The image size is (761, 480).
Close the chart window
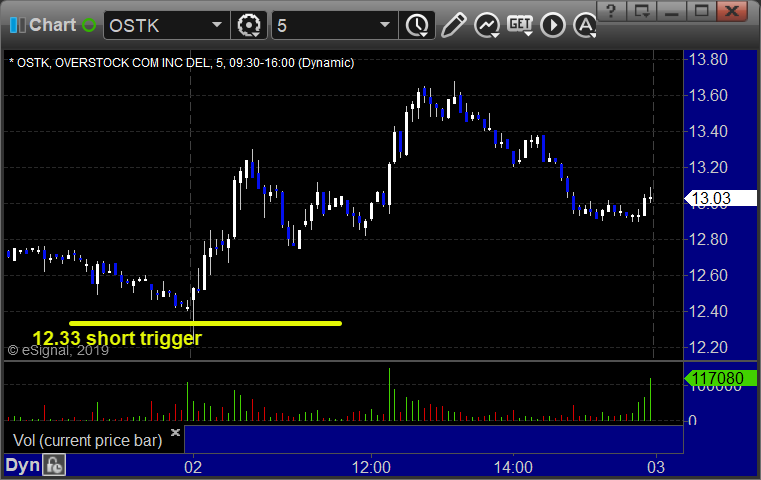(x=732, y=10)
